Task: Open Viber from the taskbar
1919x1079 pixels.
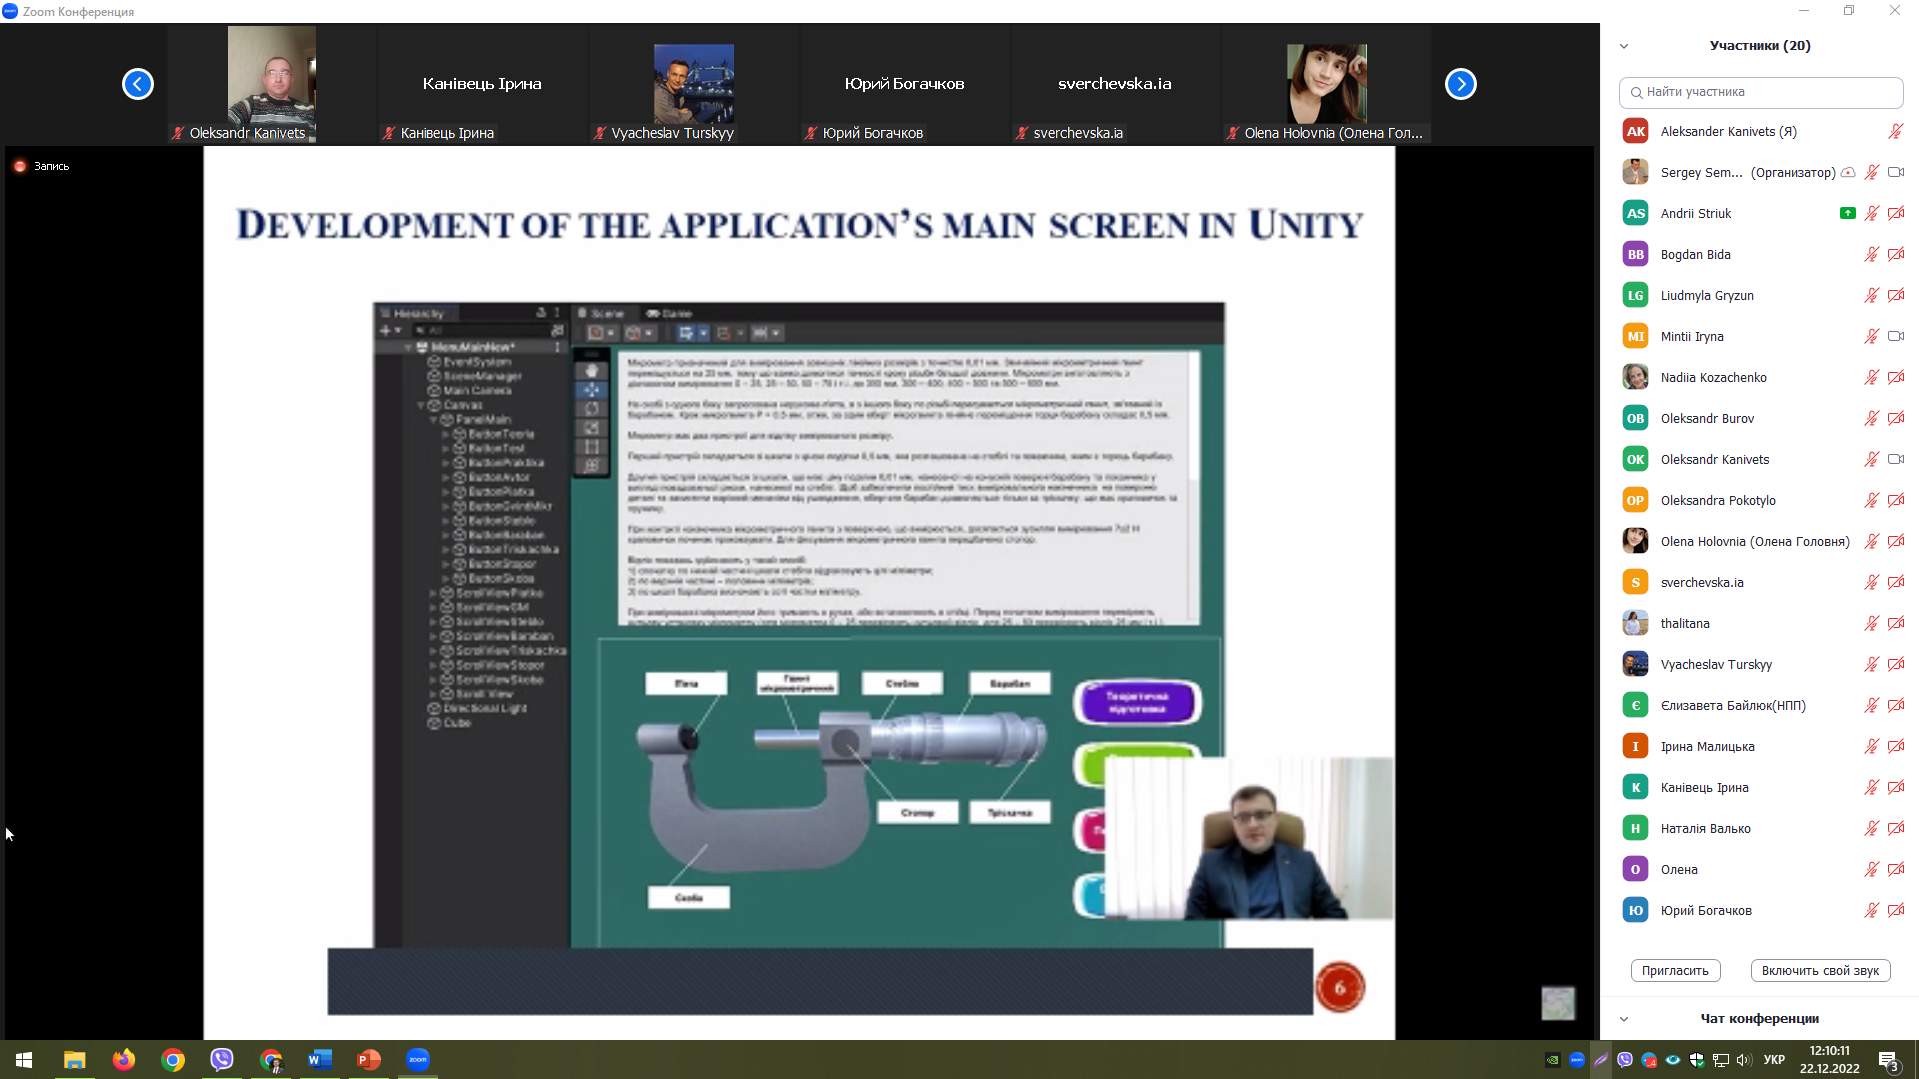Action: pos(222,1060)
